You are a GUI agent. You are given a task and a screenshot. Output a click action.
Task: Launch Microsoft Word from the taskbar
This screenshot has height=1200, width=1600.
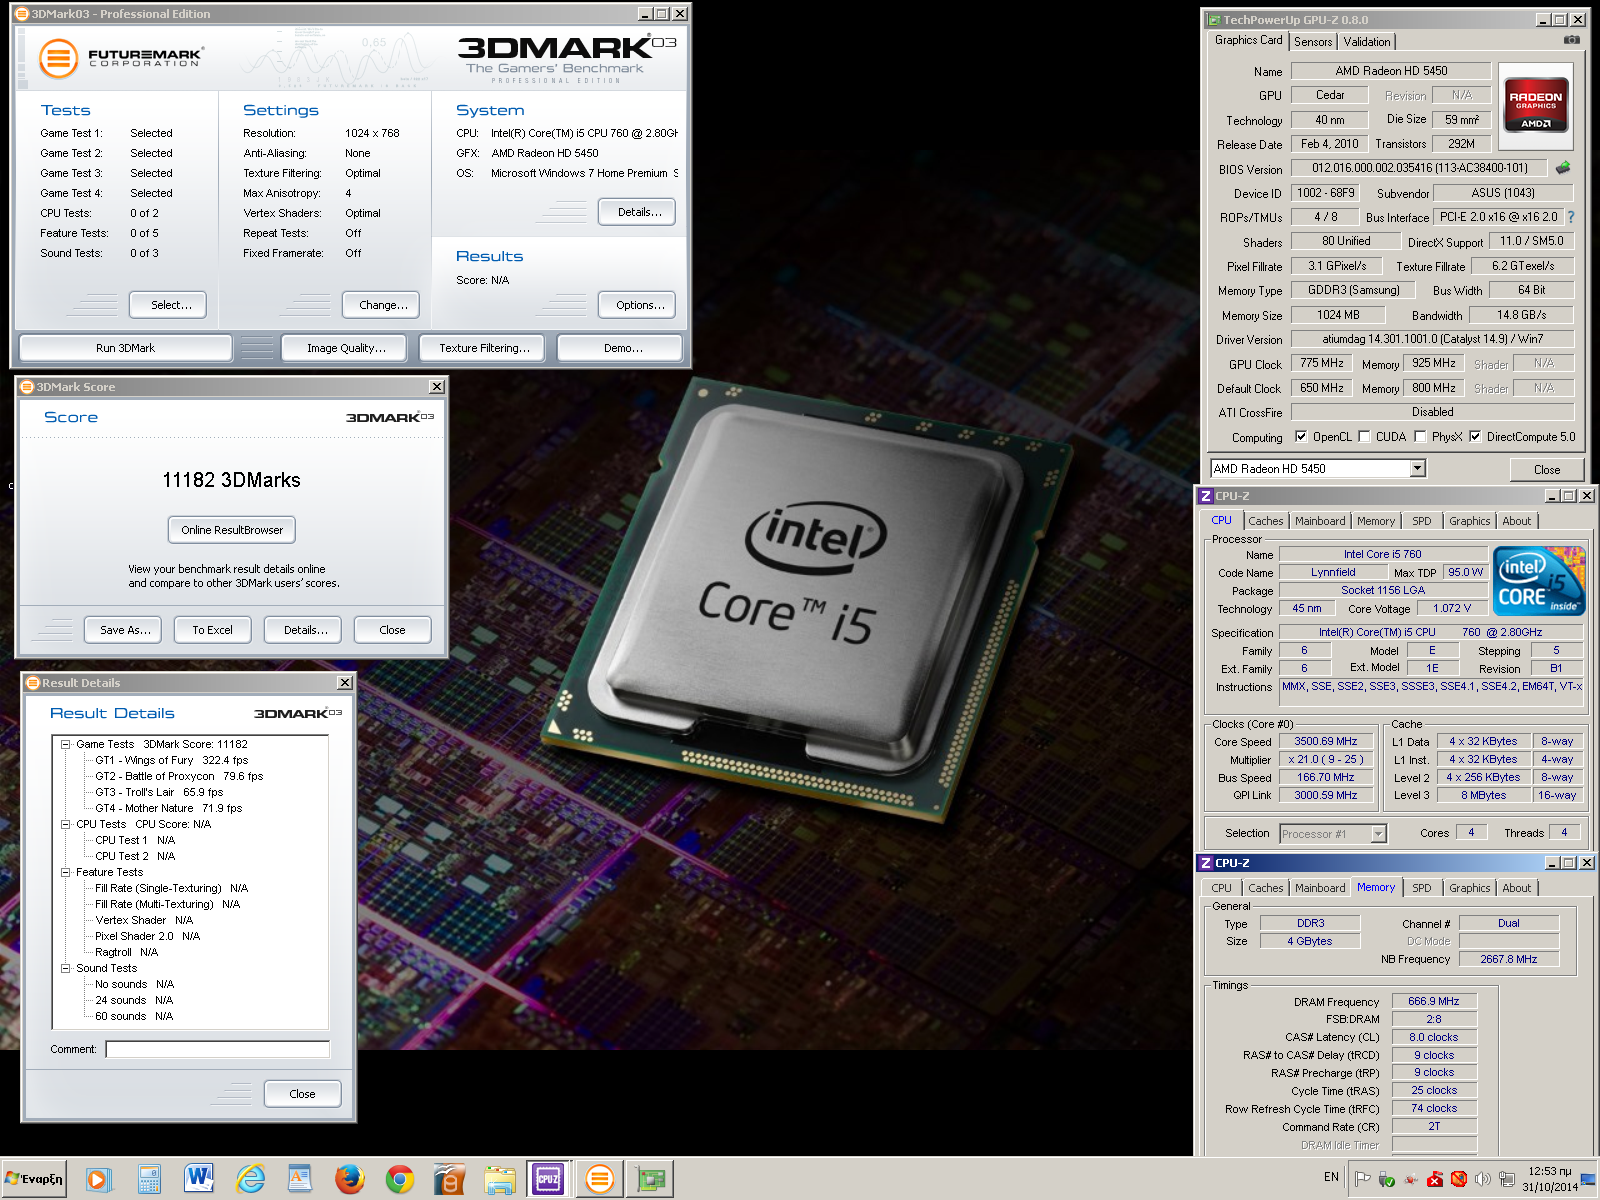[199, 1180]
